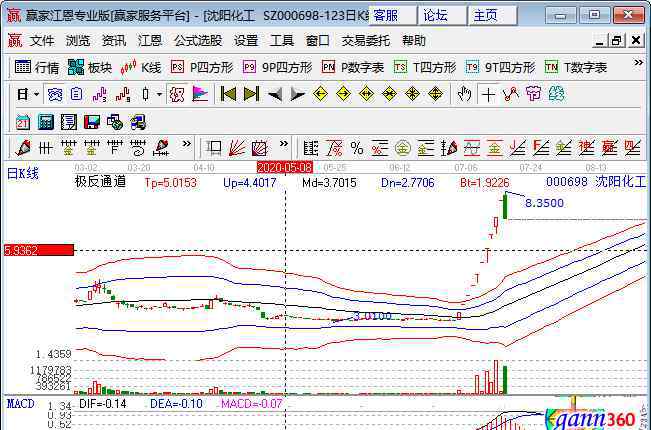Click the 000698 沈阳化工 stock name

(596, 182)
